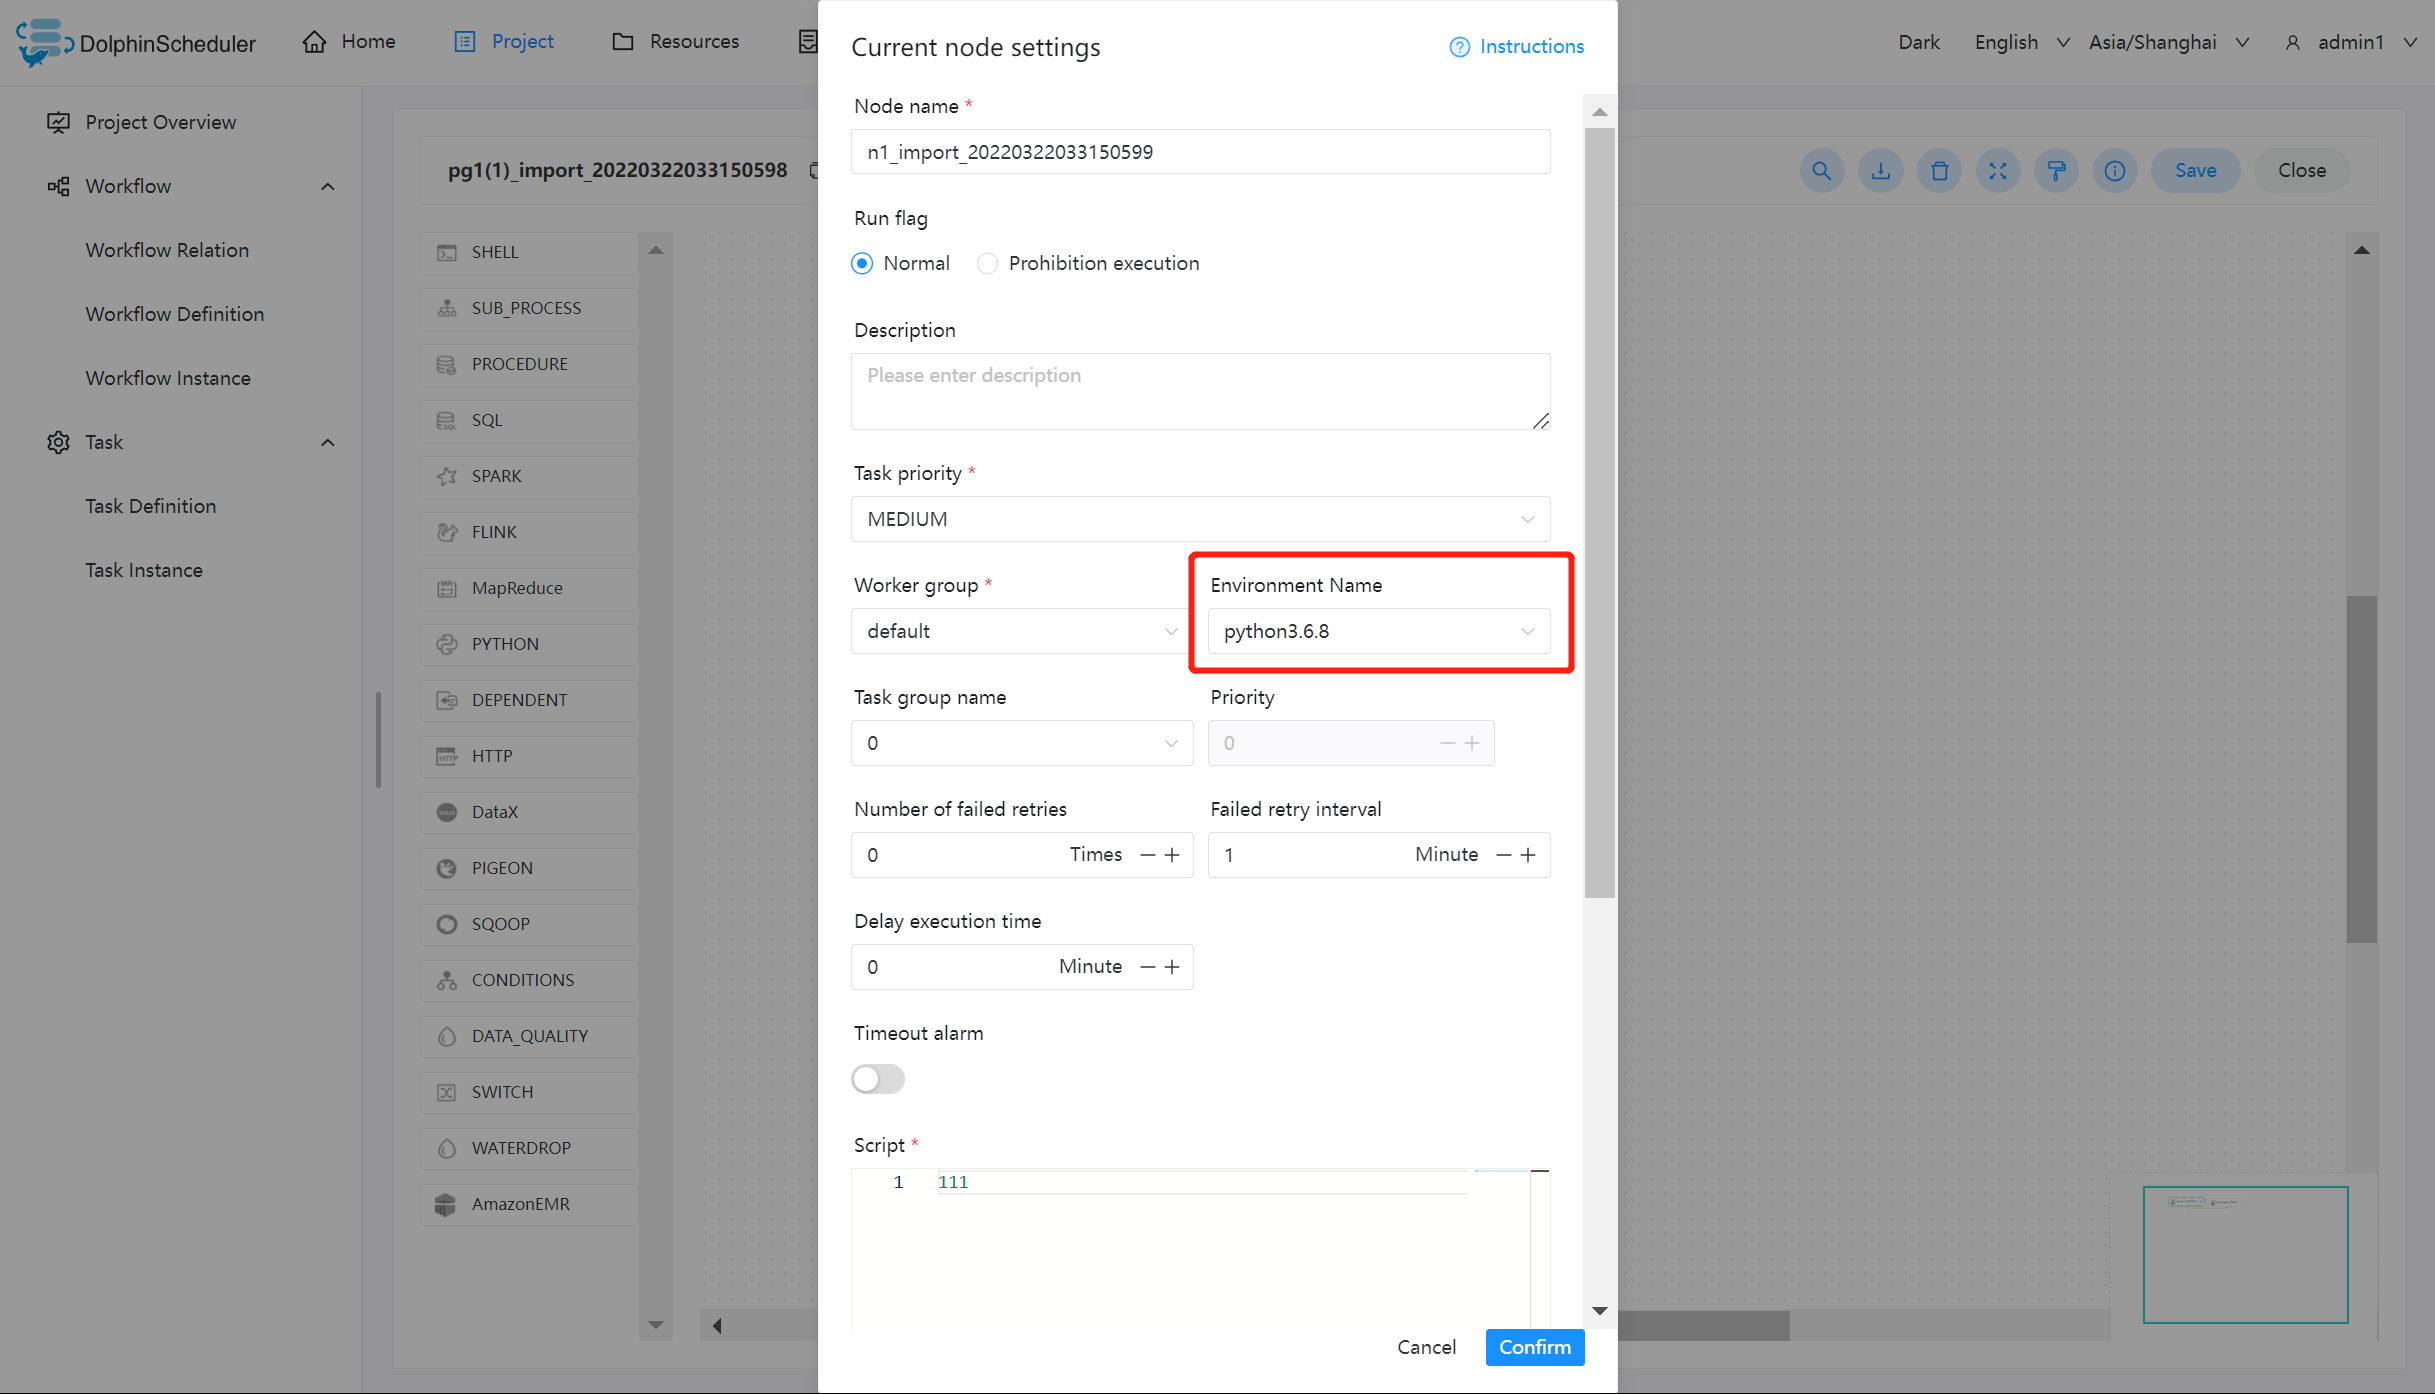The height and width of the screenshot is (1394, 2435).
Task: Click the SPARK task type icon
Action: tap(448, 475)
